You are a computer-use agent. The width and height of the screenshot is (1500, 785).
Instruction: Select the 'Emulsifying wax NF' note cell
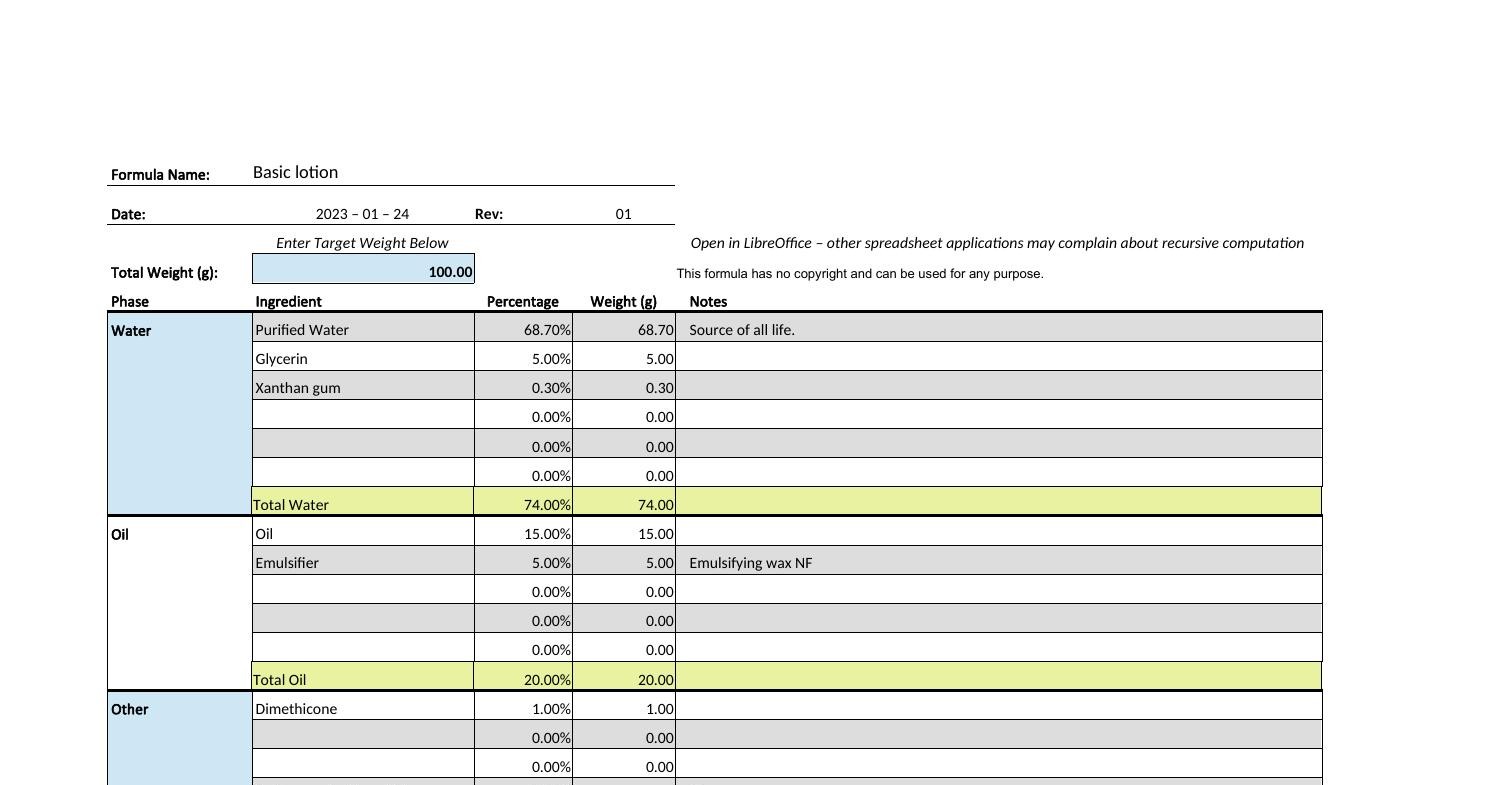click(751, 562)
